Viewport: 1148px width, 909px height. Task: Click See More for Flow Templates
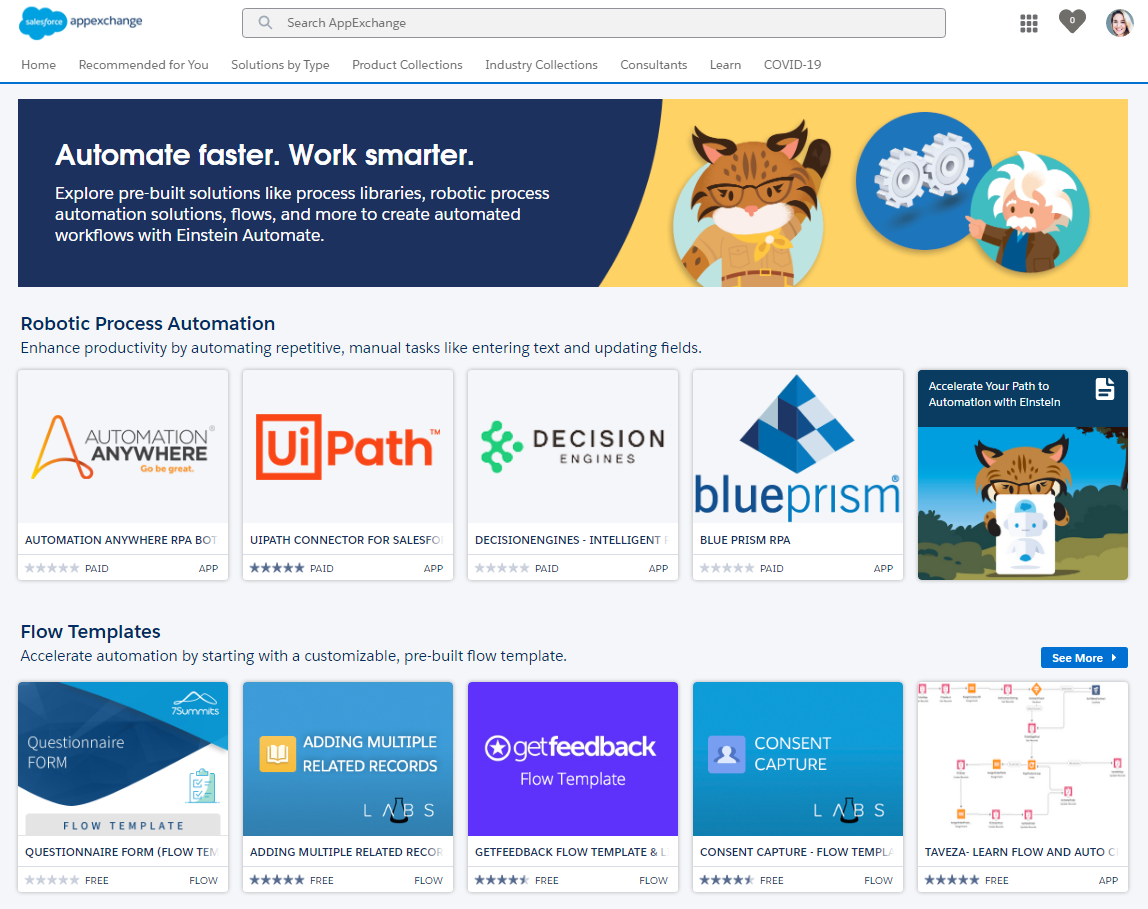[x=1083, y=658]
